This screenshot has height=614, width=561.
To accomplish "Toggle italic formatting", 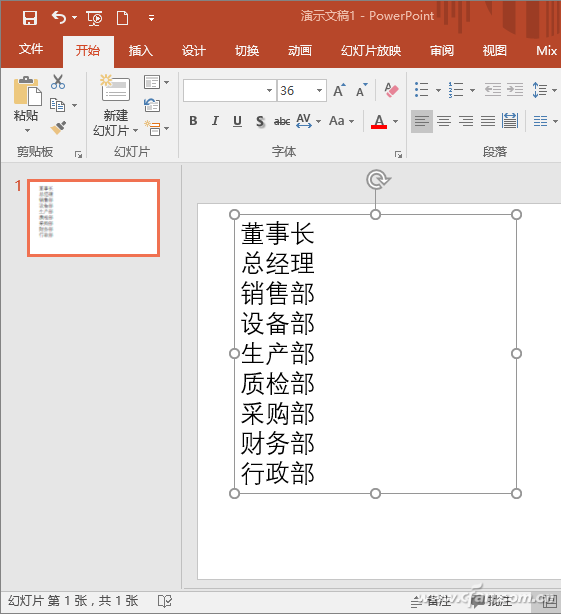I will [215, 121].
